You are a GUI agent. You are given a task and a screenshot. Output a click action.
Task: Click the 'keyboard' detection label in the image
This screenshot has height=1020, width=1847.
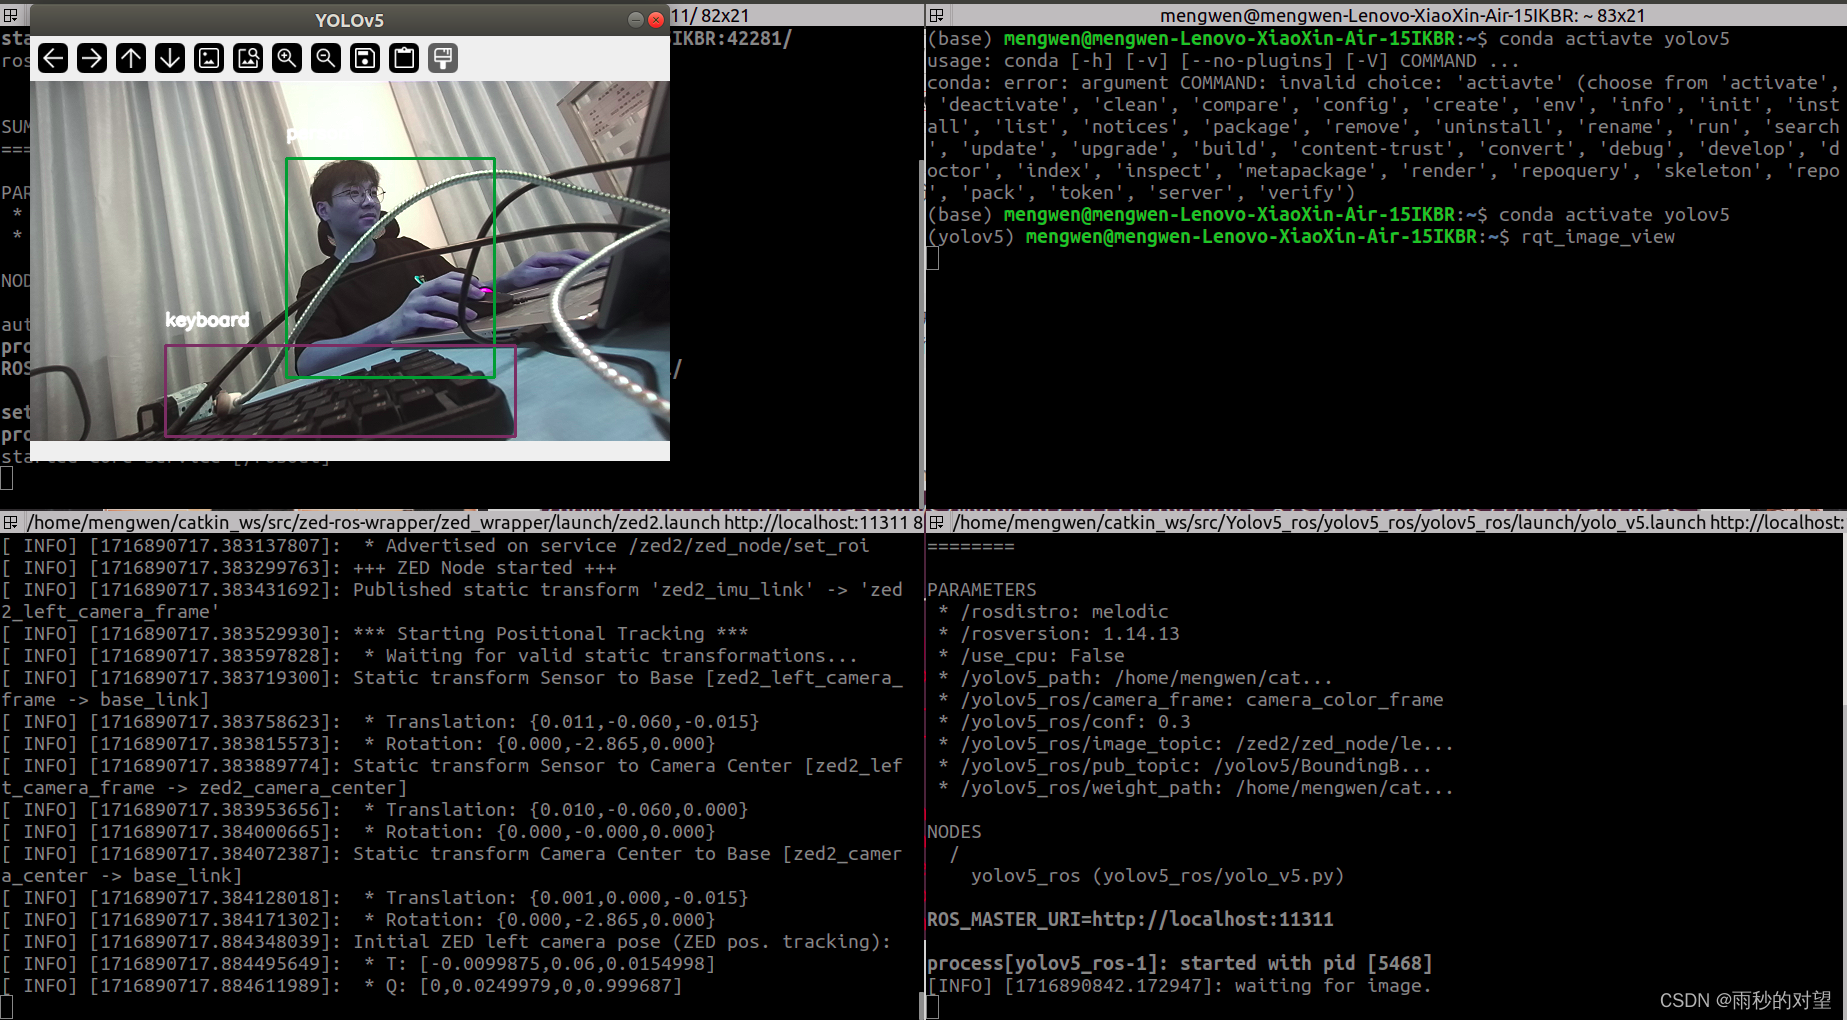[207, 320]
